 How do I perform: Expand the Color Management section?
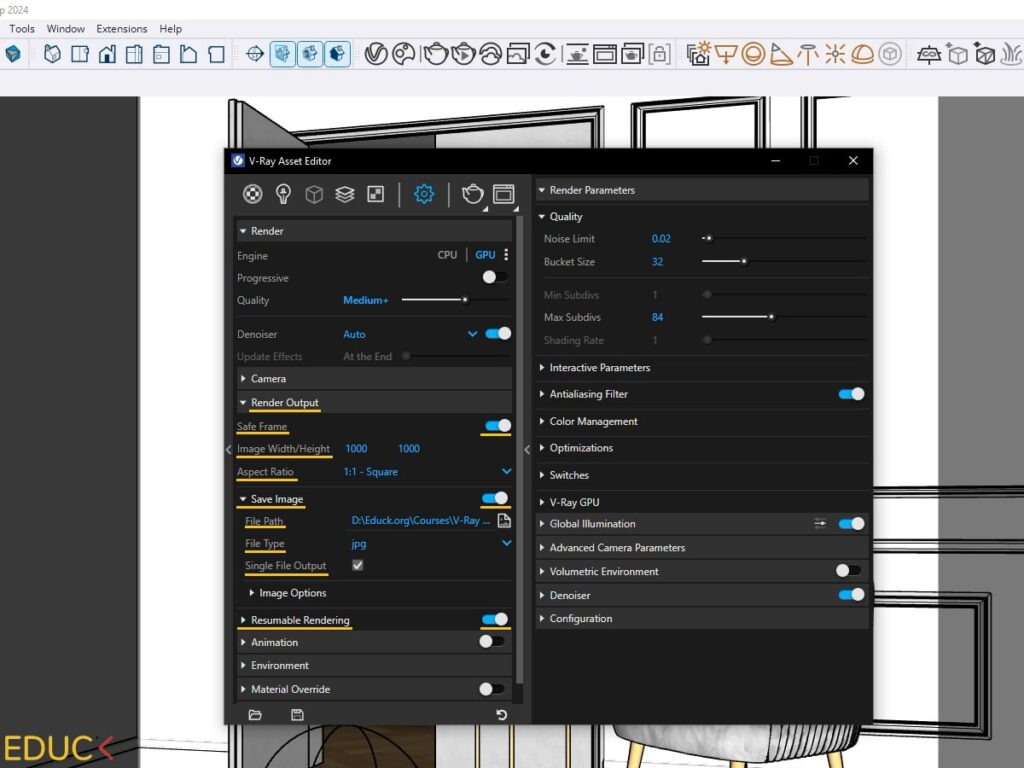pyautogui.click(x=593, y=421)
